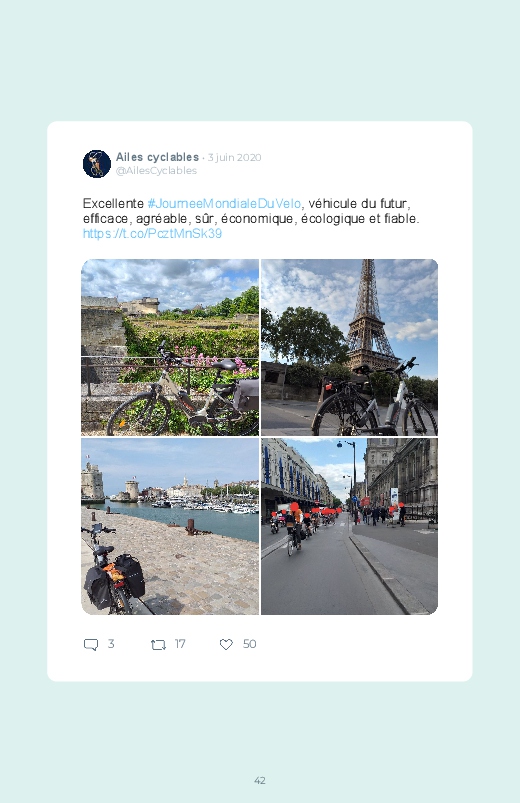Click the 3 juin 2020 date
Viewport: 520px width, 803px height.
pyautogui.click(x=235, y=157)
